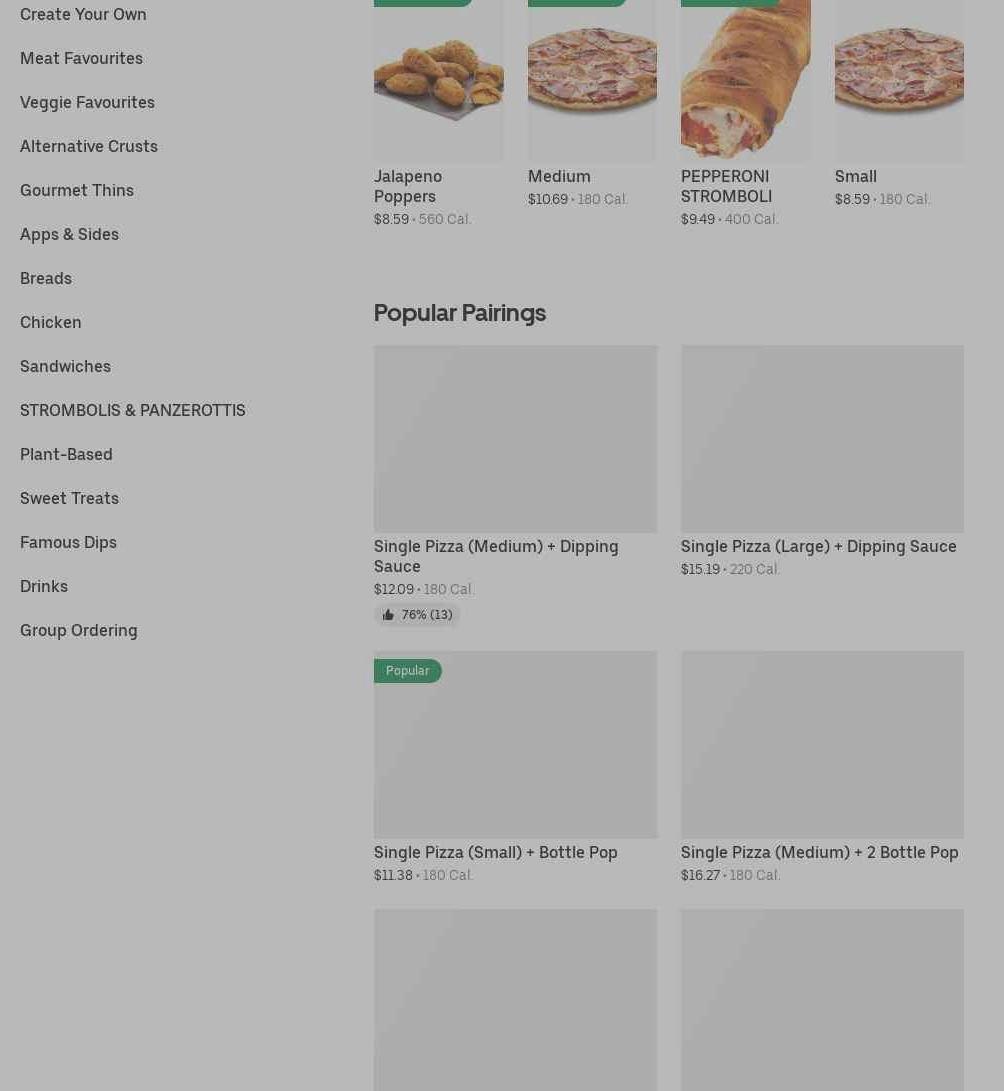This screenshot has height=1091, width=1004.
Task: Open the Group Ordering link
Action: pos(79,630)
